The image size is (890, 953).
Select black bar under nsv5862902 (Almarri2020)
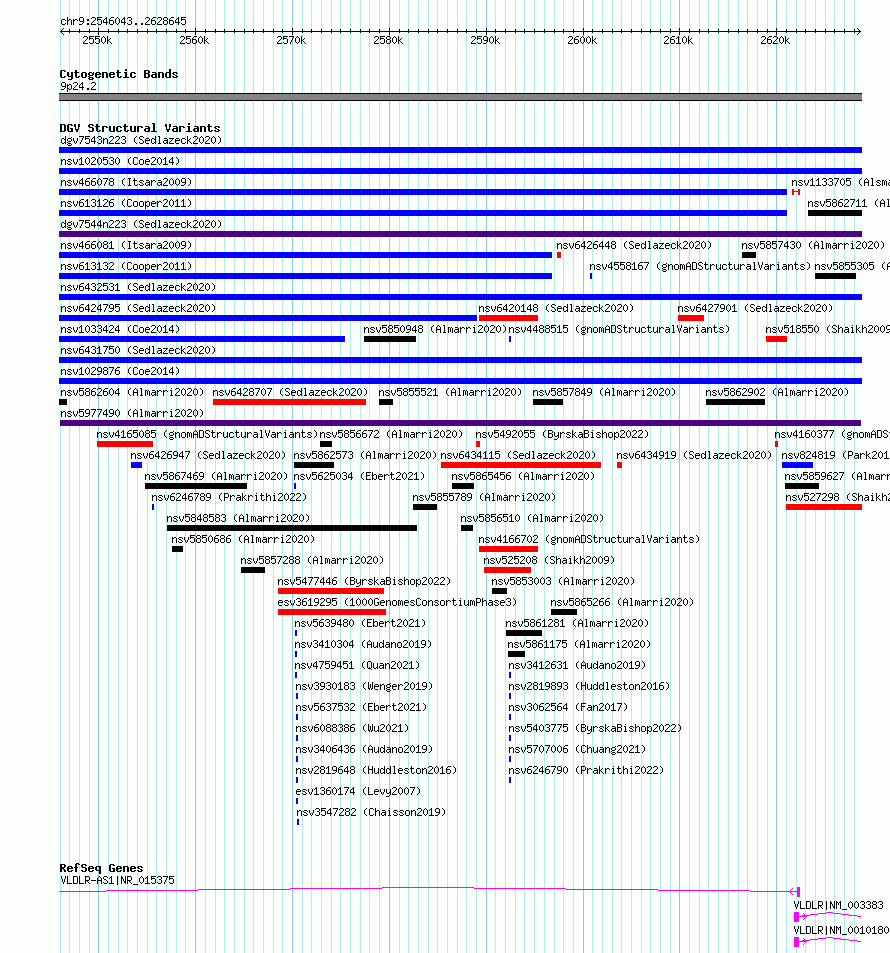tap(735, 402)
